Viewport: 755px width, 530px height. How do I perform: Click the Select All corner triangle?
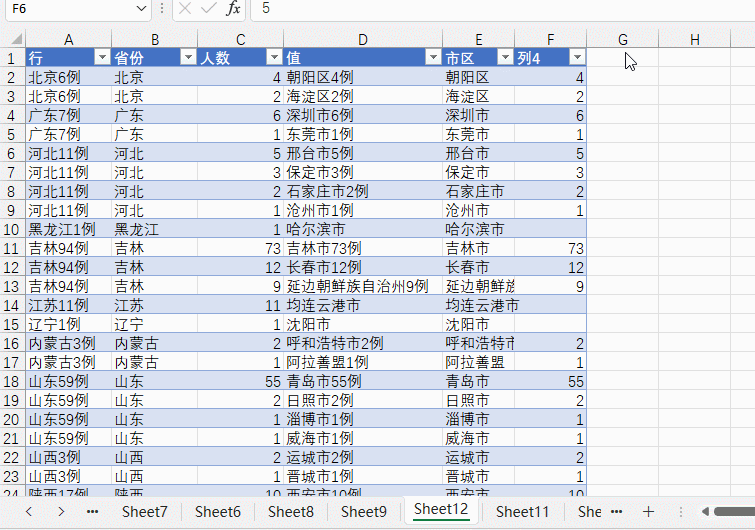pyautogui.click(x=16, y=39)
